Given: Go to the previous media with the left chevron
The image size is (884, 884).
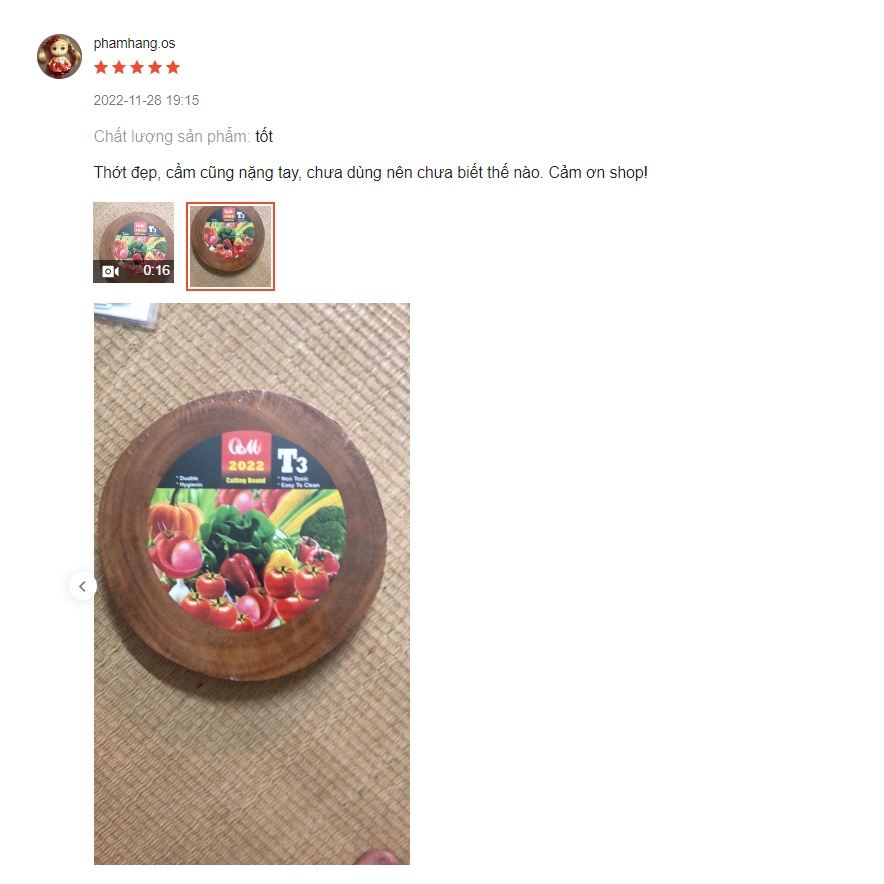Looking at the screenshot, I should tap(83, 586).
